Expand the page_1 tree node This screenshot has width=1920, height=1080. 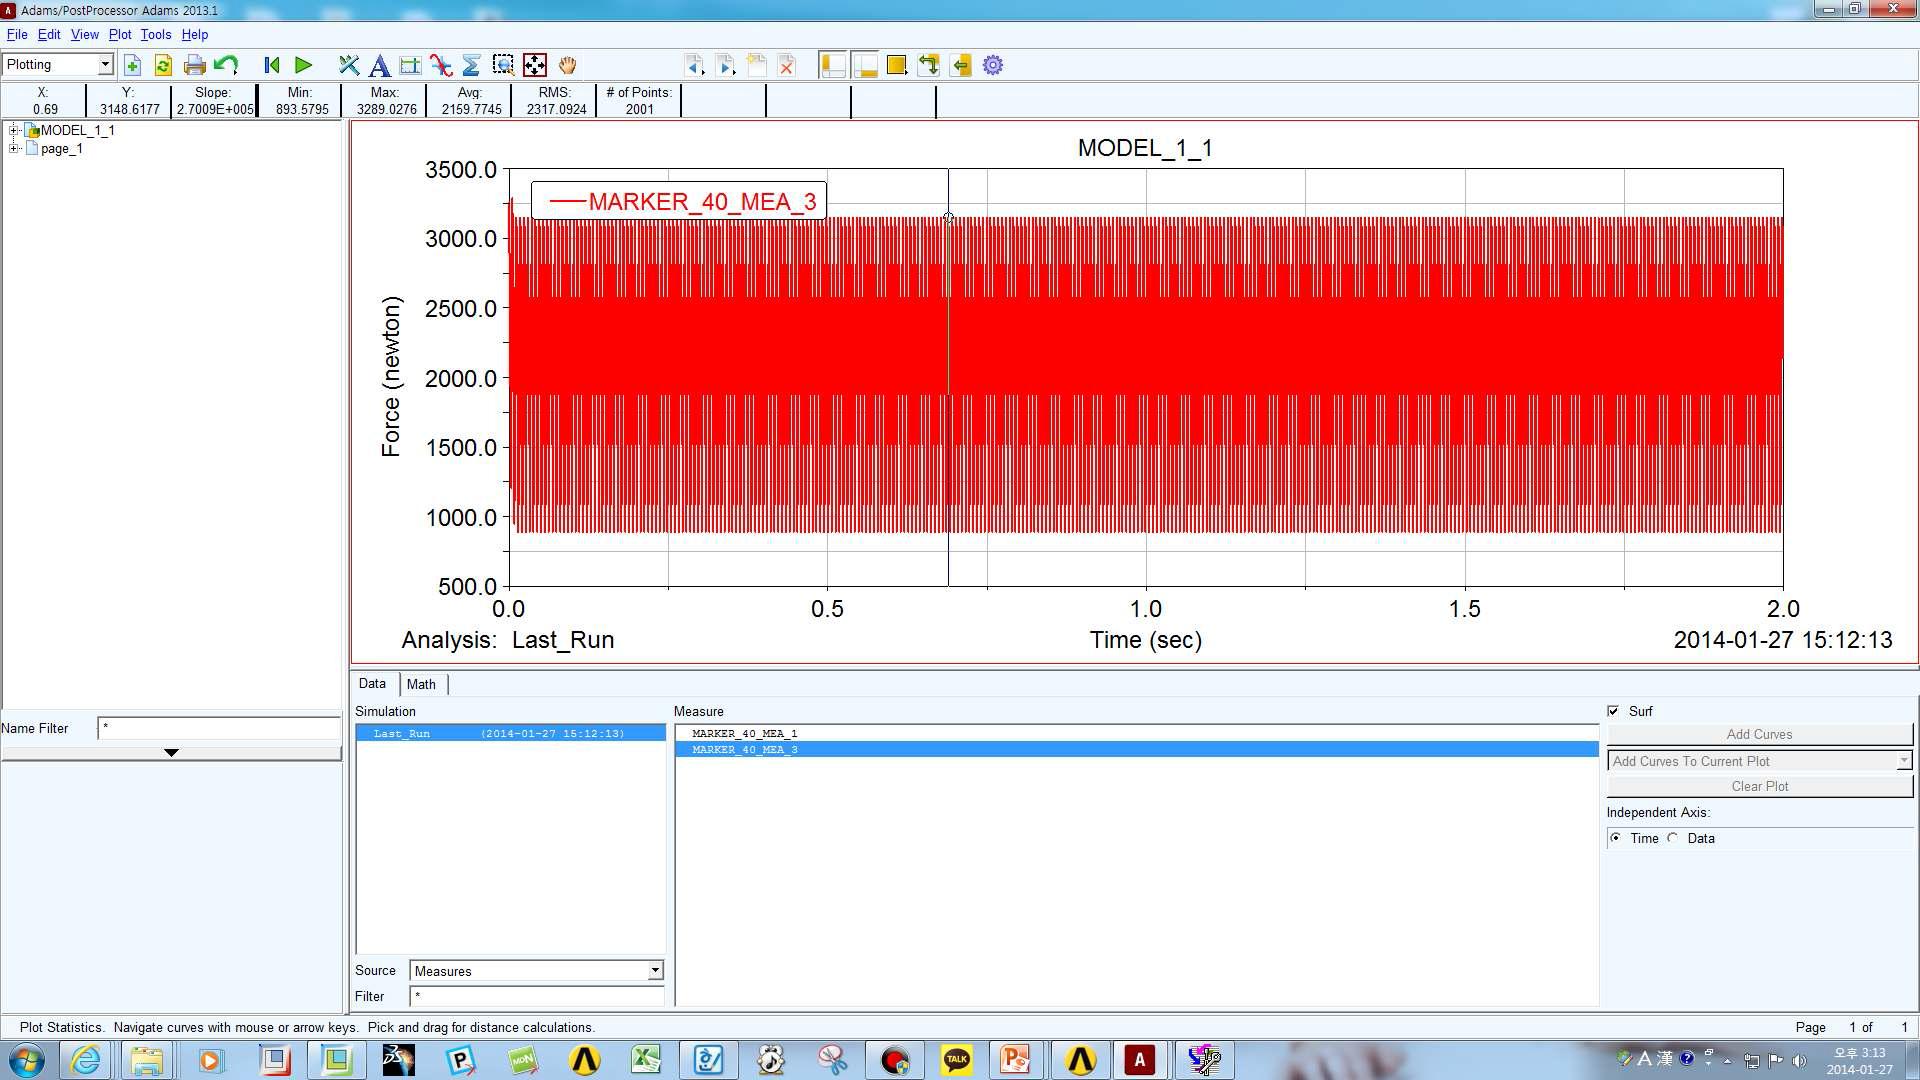(14, 148)
